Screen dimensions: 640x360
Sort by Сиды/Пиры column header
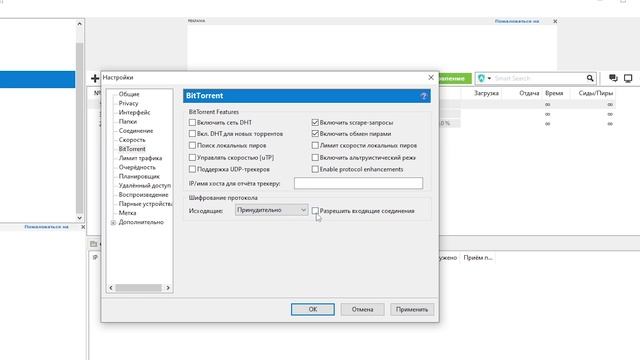point(596,93)
